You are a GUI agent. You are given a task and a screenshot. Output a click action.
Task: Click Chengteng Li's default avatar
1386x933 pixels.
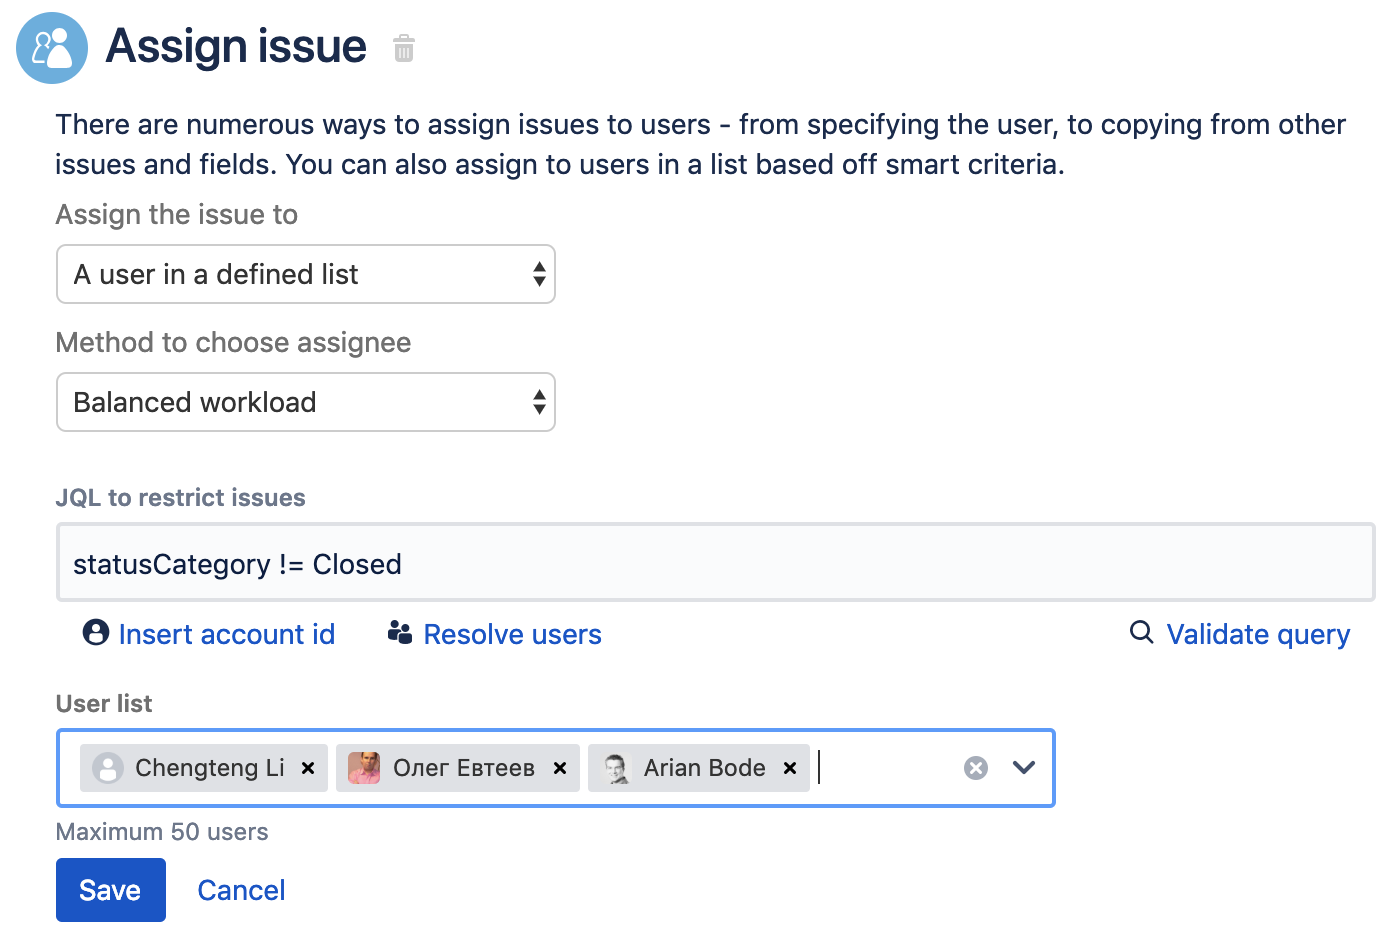coord(108,768)
